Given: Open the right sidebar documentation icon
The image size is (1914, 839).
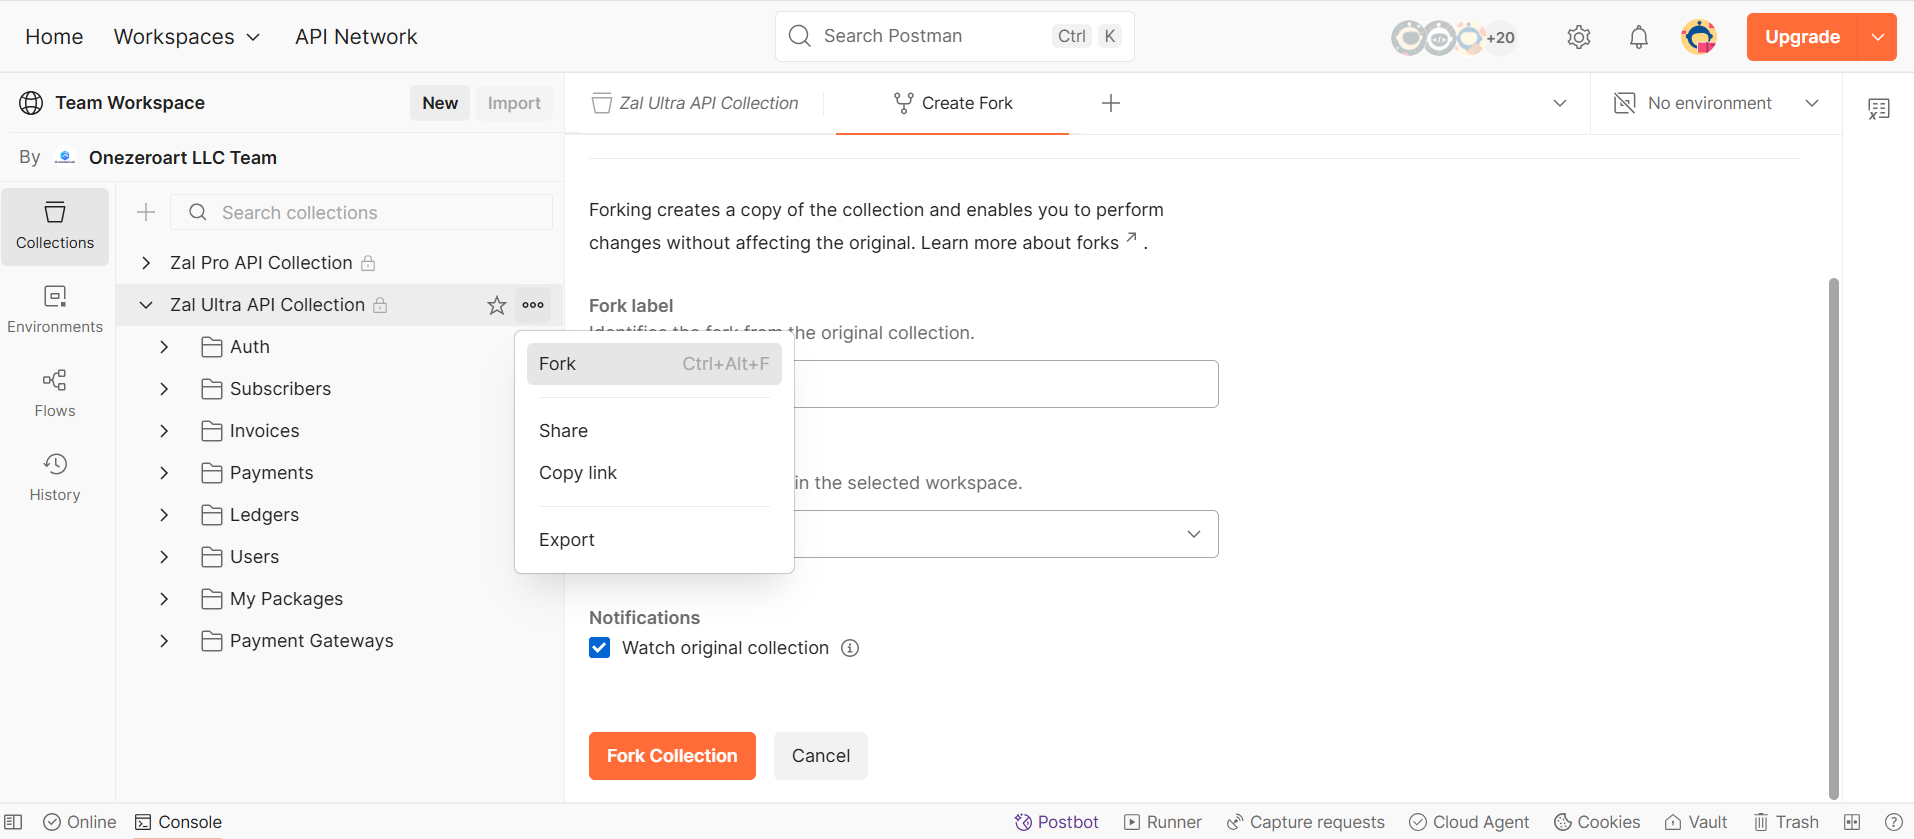Looking at the screenshot, I should coord(1879,109).
